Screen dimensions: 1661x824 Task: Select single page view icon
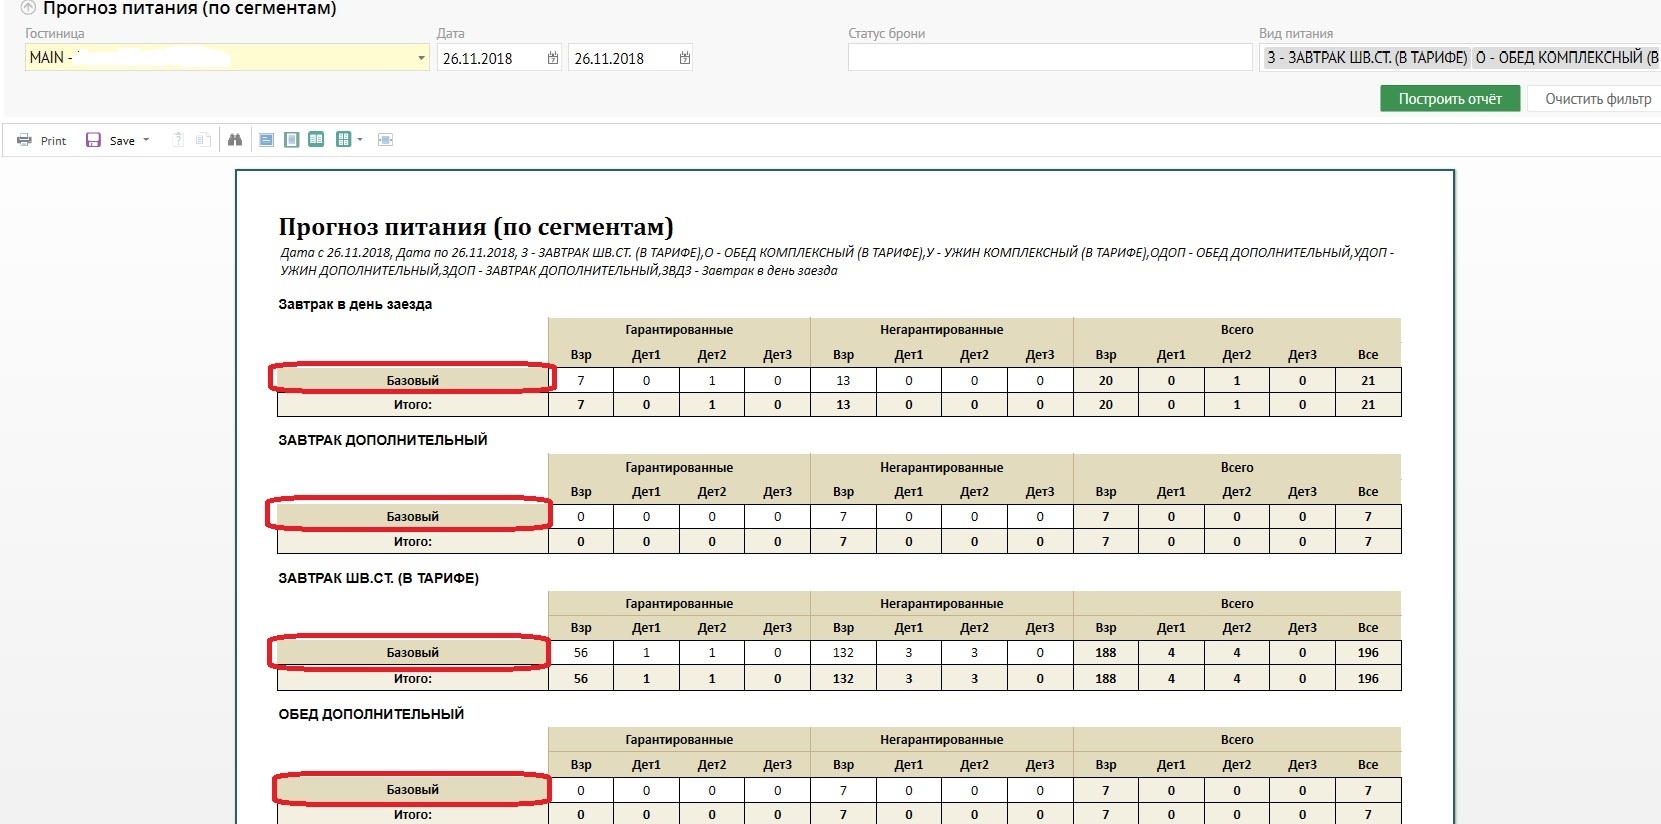tap(267, 140)
